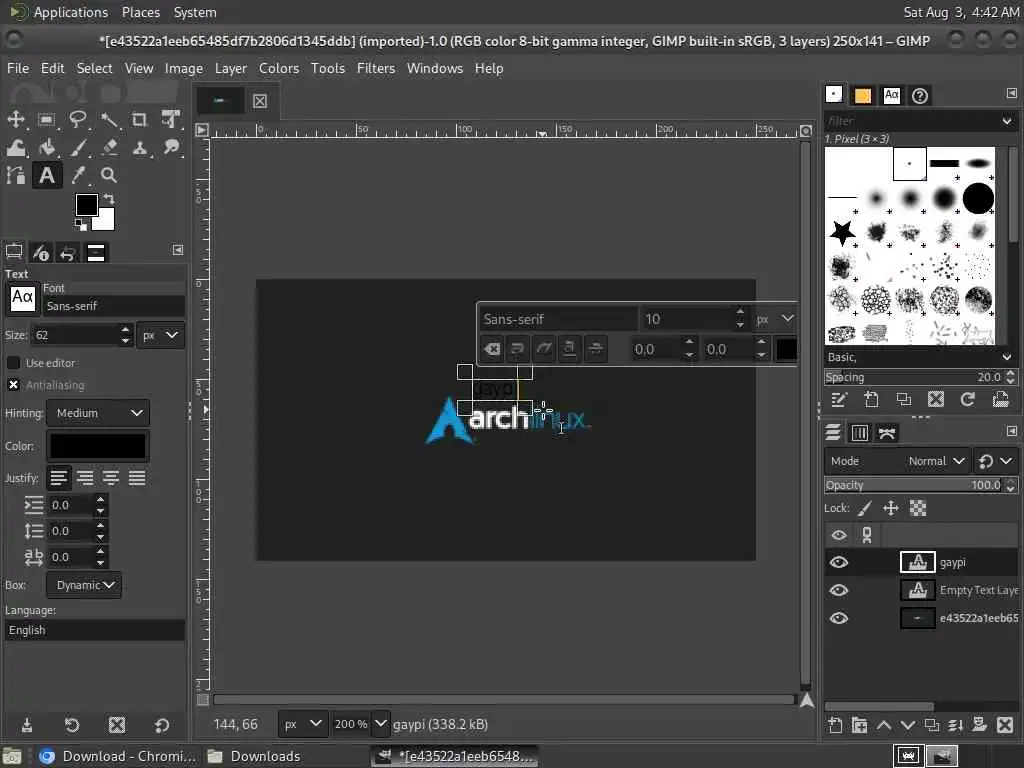Refresh brushes in the Brushes panel
This screenshot has height=768, width=1024.
(x=968, y=399)
